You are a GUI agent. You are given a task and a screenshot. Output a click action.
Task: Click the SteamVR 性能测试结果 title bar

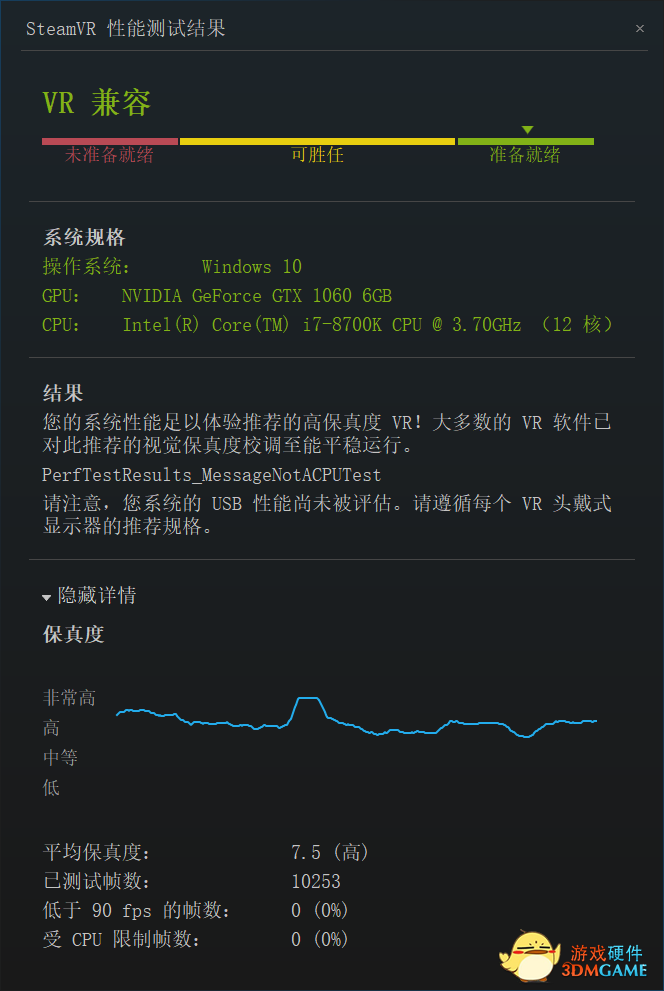(x=125, y=28)
